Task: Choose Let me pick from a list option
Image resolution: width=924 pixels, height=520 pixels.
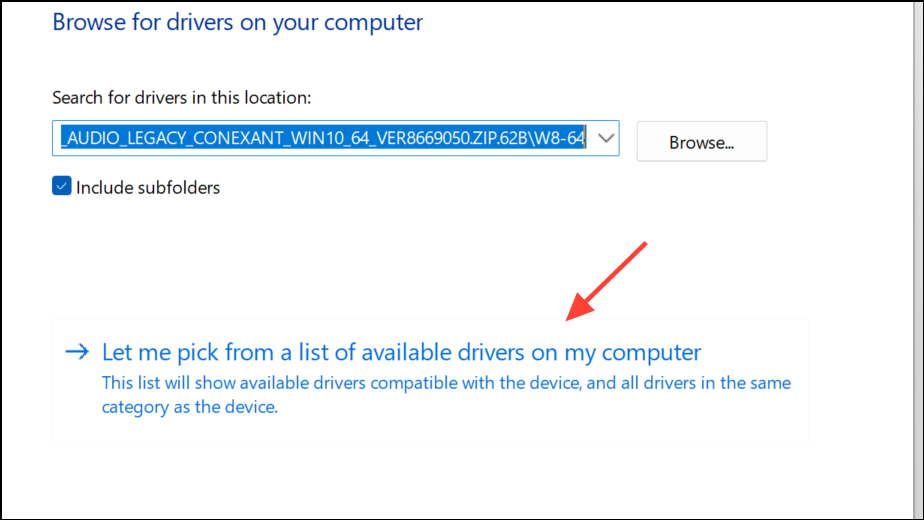Action: click(x=401, y=352)
